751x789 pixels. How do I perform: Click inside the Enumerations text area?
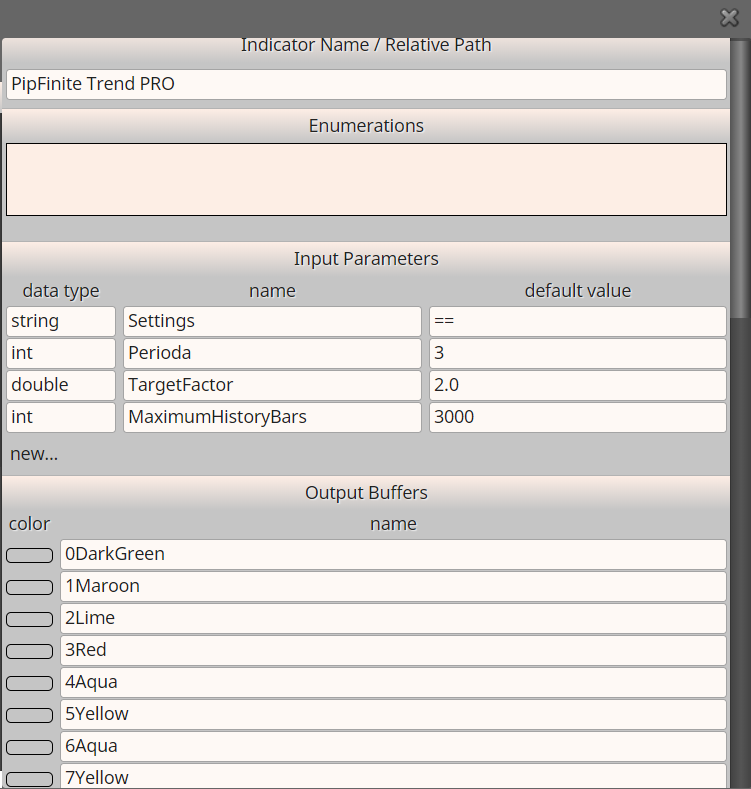pyautogui.click(x=366, y=180)
